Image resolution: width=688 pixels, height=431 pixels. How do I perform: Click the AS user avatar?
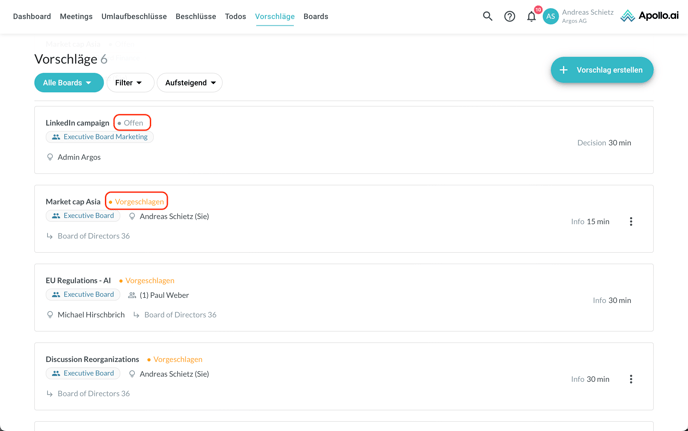tap(550, 16)
